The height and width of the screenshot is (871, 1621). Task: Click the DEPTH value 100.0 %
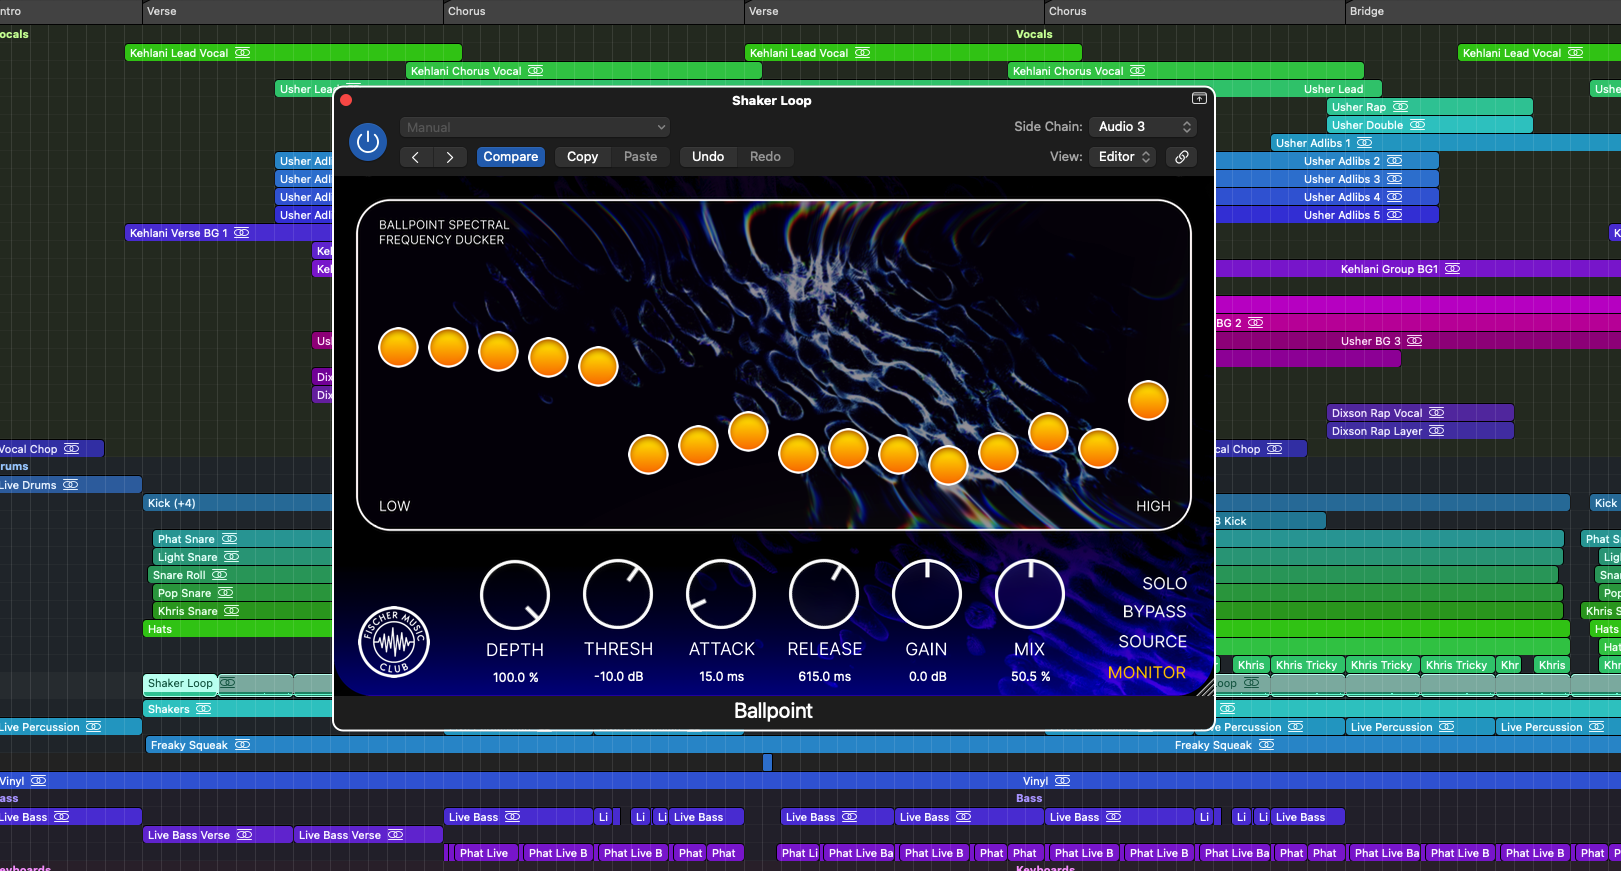click(515, 677)
